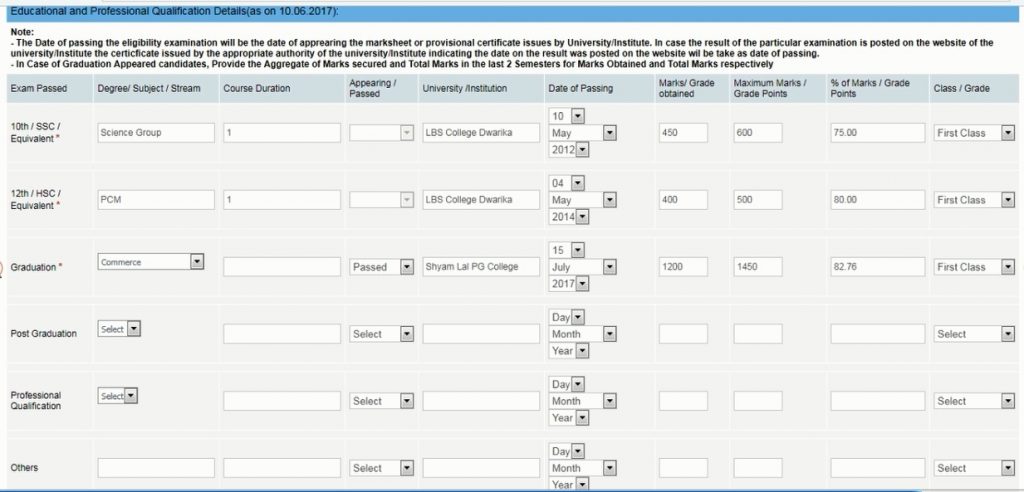This screenshot has width=1024, height=492.
Task: Click the 12th/HSC marks obtained field showing 400
Action: [x=683, y=200]
